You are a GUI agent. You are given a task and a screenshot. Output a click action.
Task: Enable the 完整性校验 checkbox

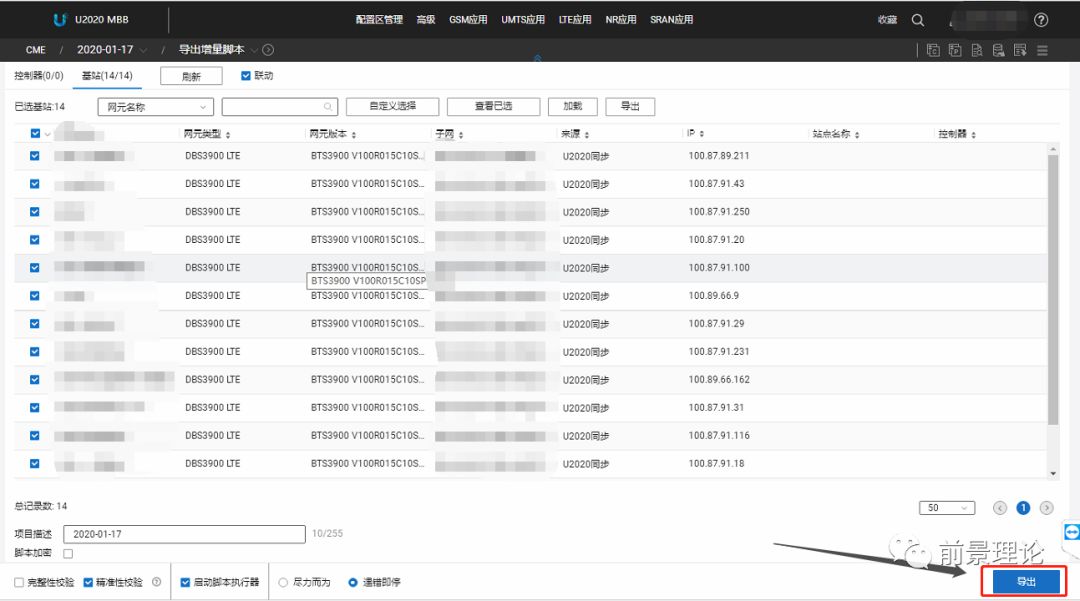click(x=19, y=582)
